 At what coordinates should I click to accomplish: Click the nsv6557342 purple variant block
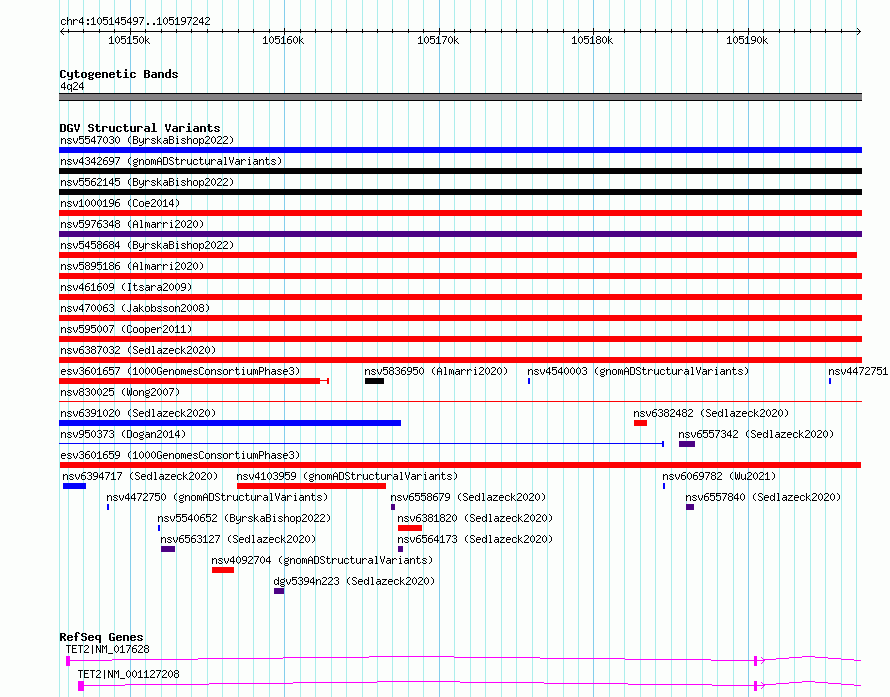(x=687, y=444)
